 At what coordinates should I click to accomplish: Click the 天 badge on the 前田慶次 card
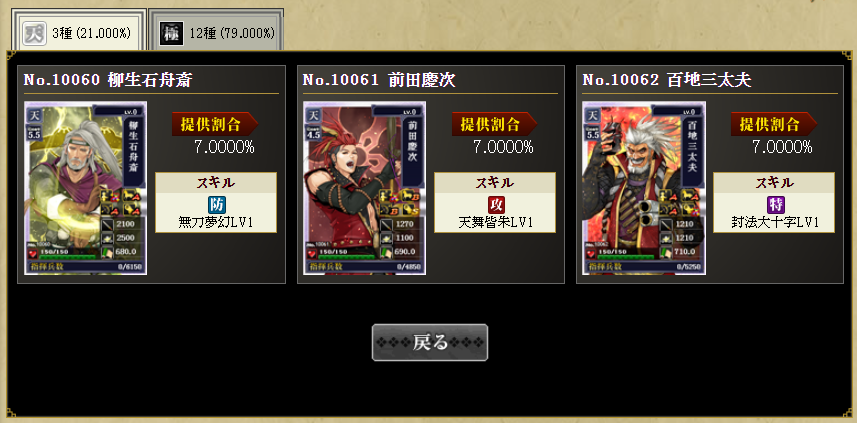[x=314, y=115]
